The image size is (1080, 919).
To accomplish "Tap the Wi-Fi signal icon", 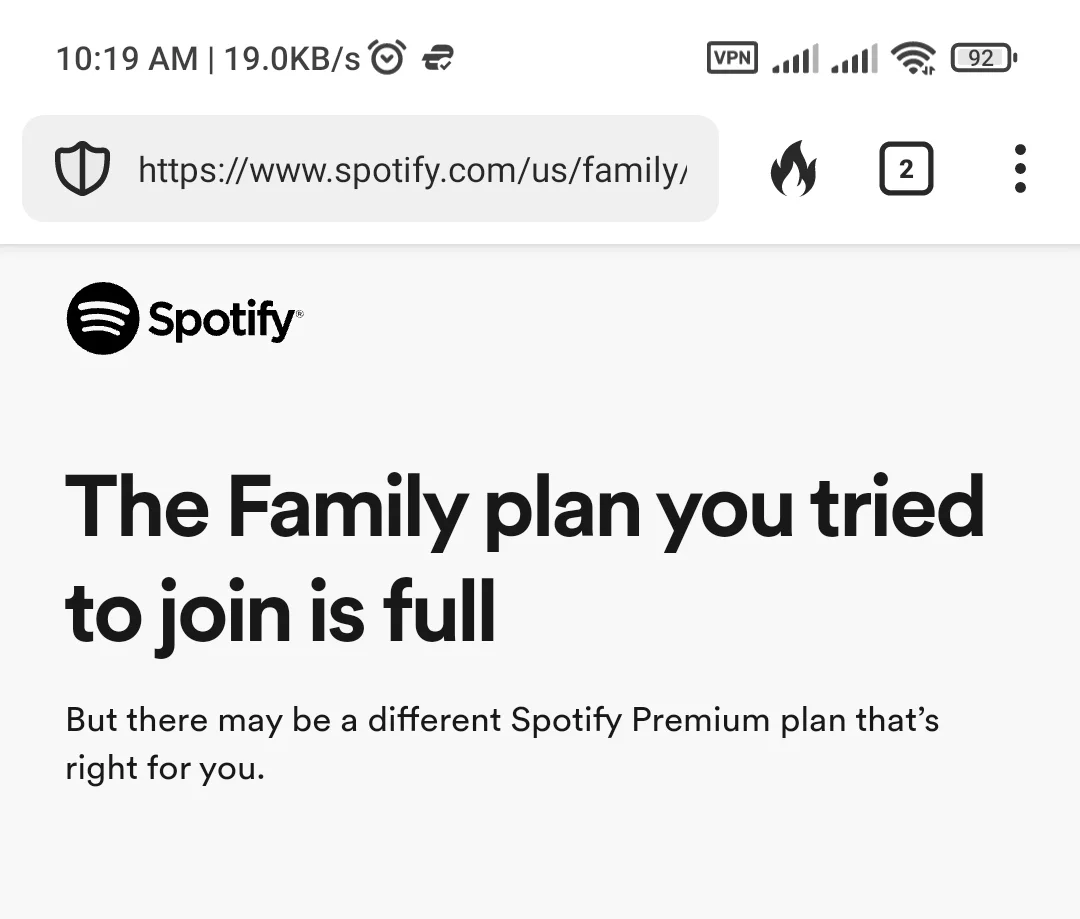I will click(x=913, y=58).
